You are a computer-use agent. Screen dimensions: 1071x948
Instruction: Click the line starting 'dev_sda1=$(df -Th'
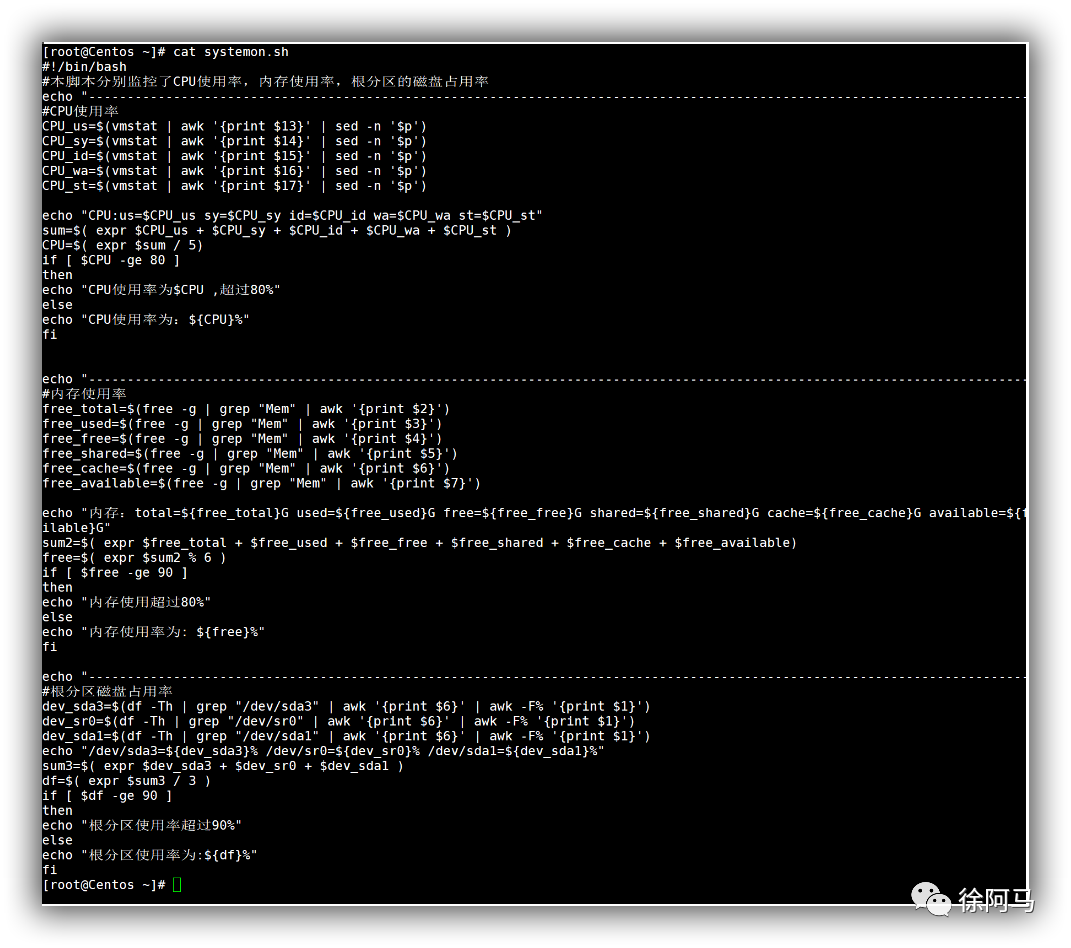click(x=346, y=736)
